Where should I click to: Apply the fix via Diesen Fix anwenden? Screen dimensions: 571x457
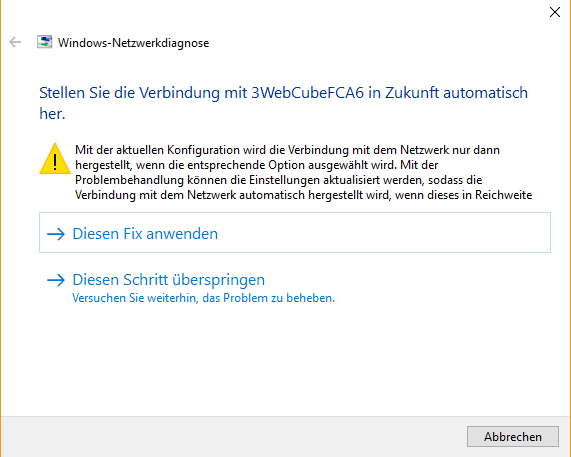[145, 234]
